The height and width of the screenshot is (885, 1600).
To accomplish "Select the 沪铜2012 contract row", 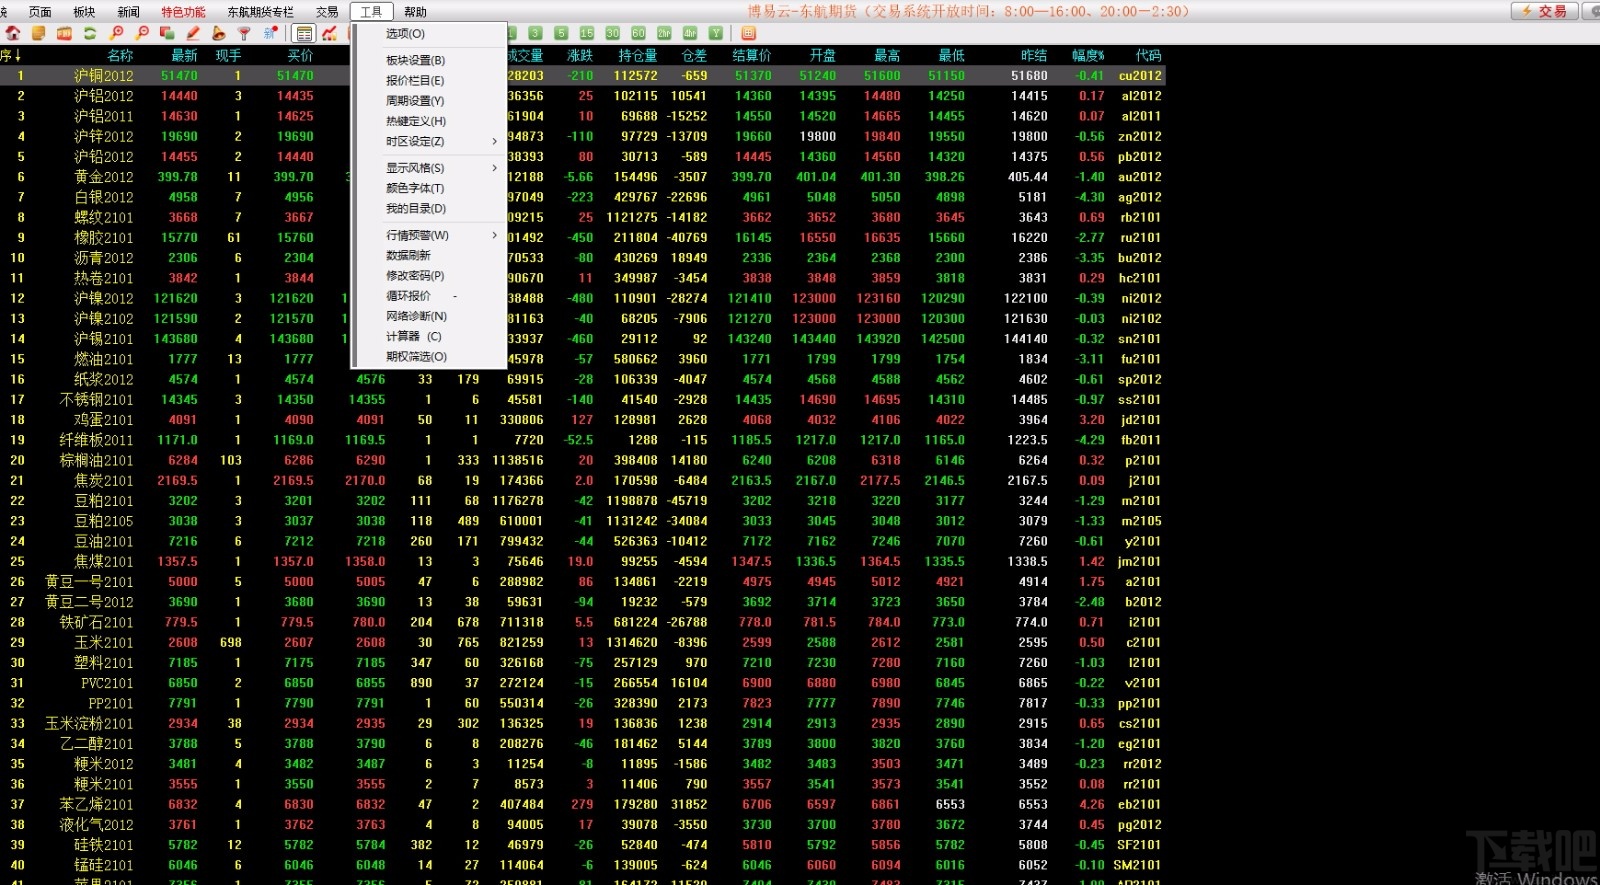I will tap(583, 75).
